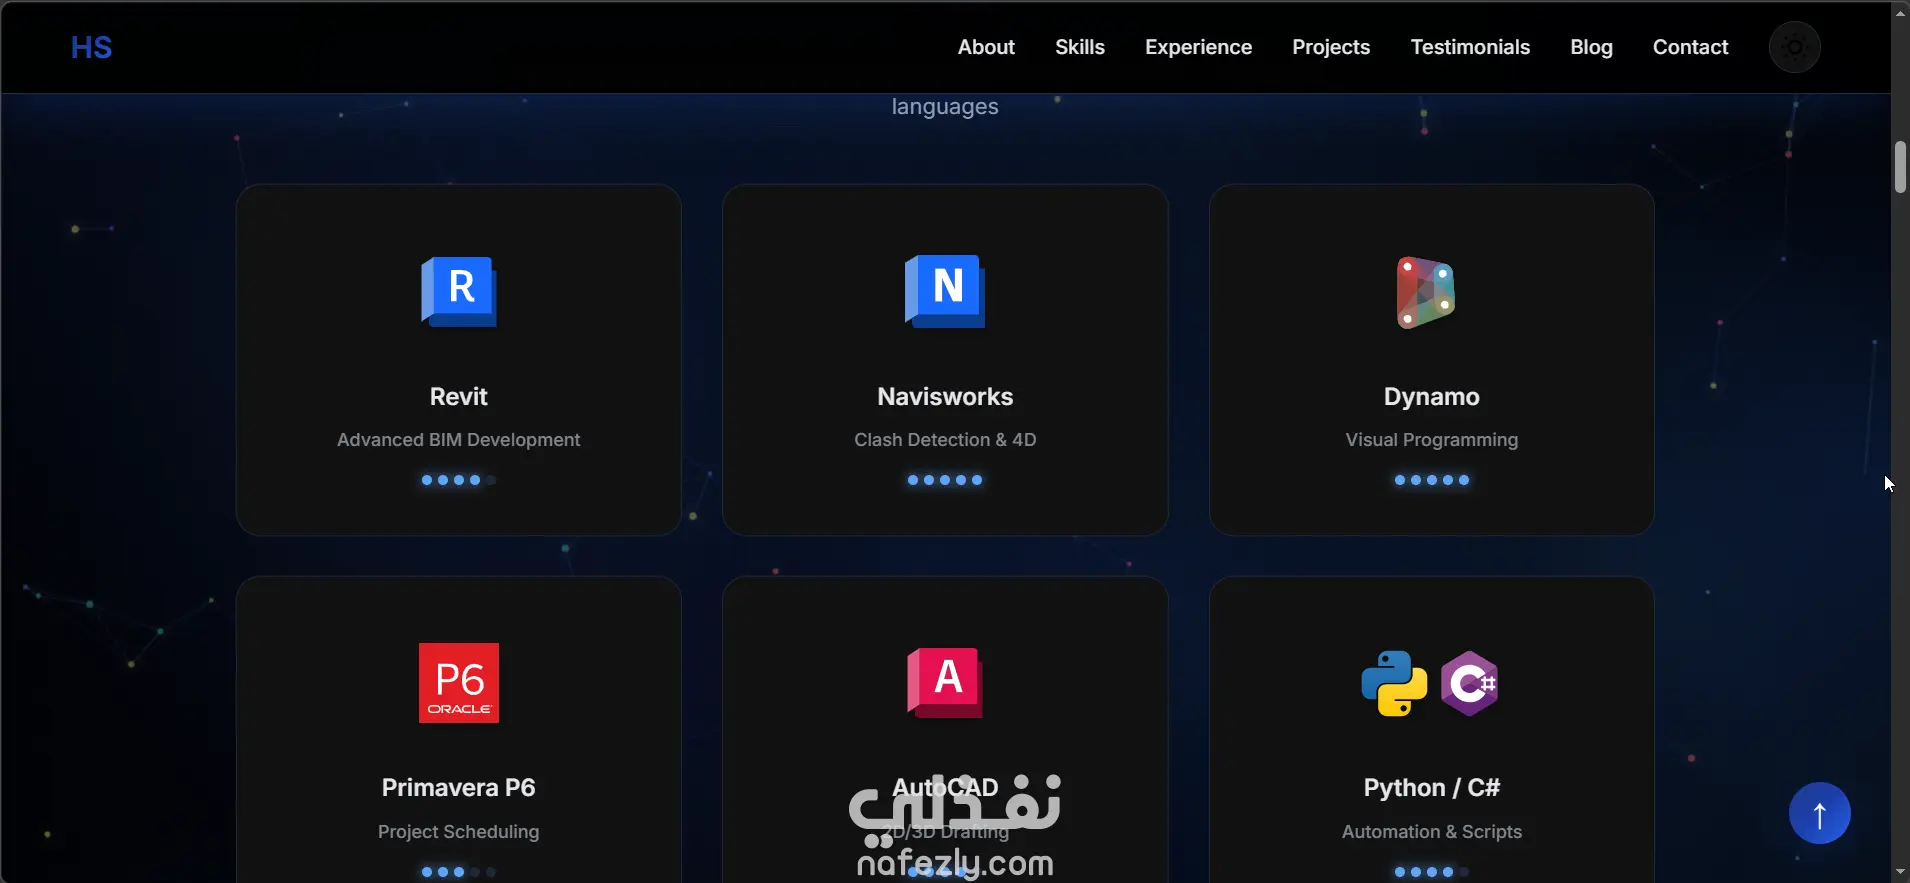Toggle the light/dark theme button
Viewport: 1910px width, 883px height.
point(1795,47)
